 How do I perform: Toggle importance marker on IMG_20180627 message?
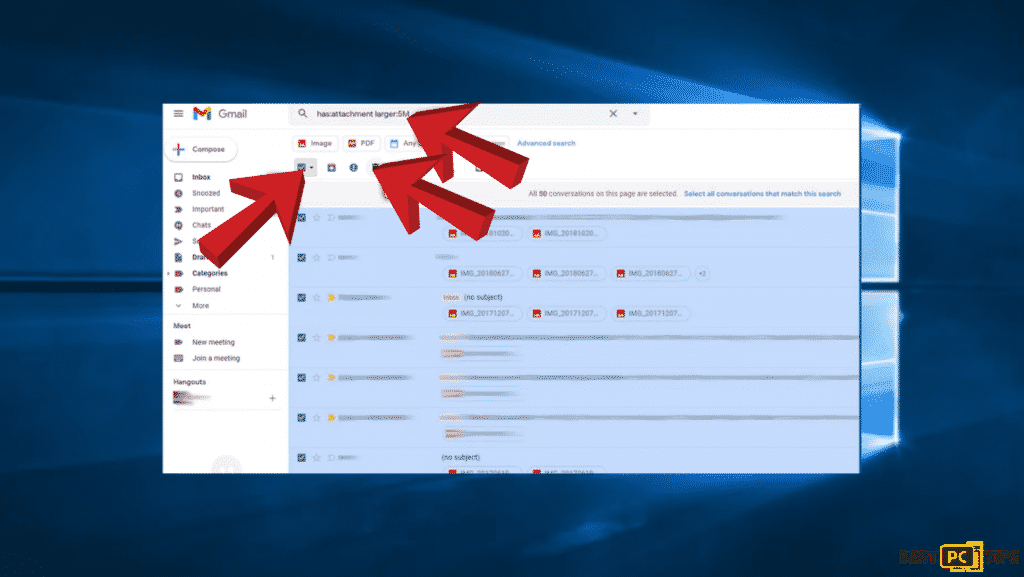pos(331,258)
